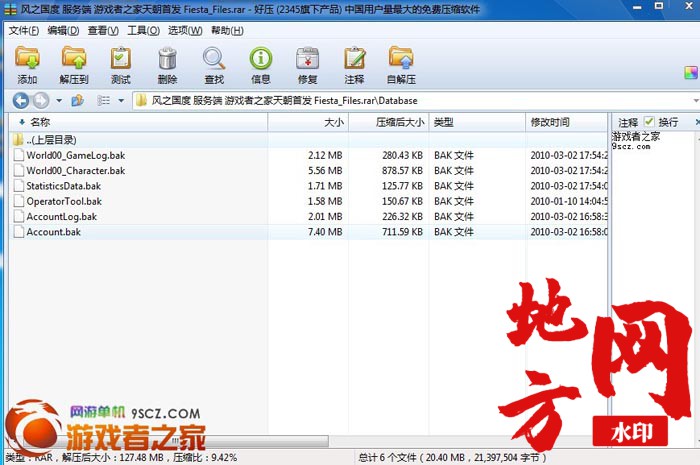This screenshot has width=700, height=465.
Task: Expand the navigation history dropdown arrow
Action: (x=59, y=101)
